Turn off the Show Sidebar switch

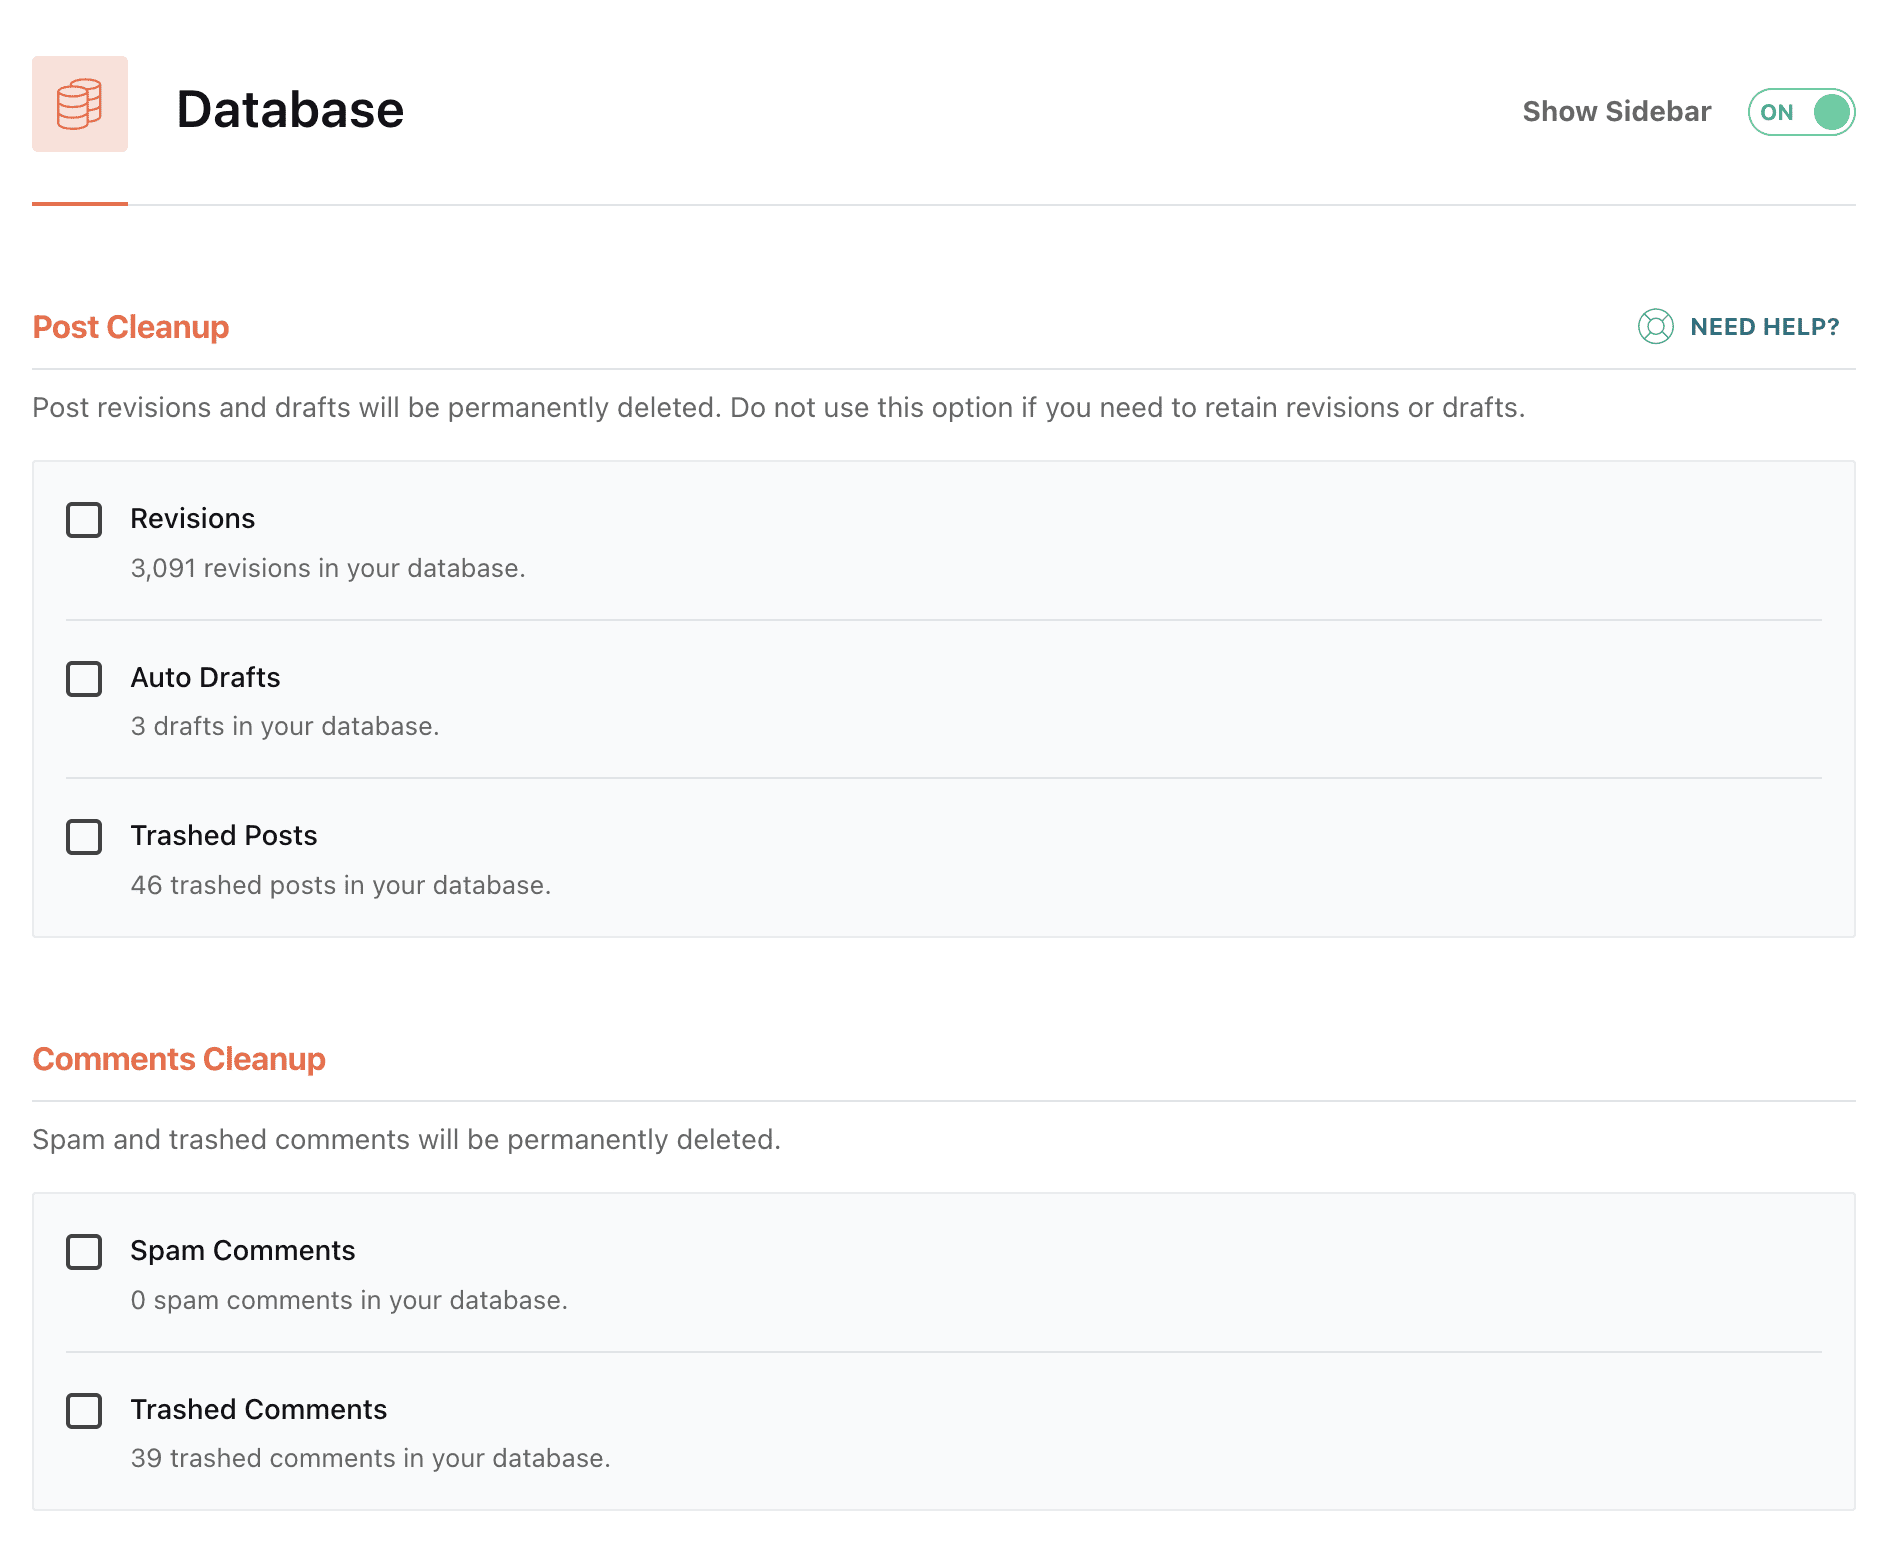[1801, 112]
